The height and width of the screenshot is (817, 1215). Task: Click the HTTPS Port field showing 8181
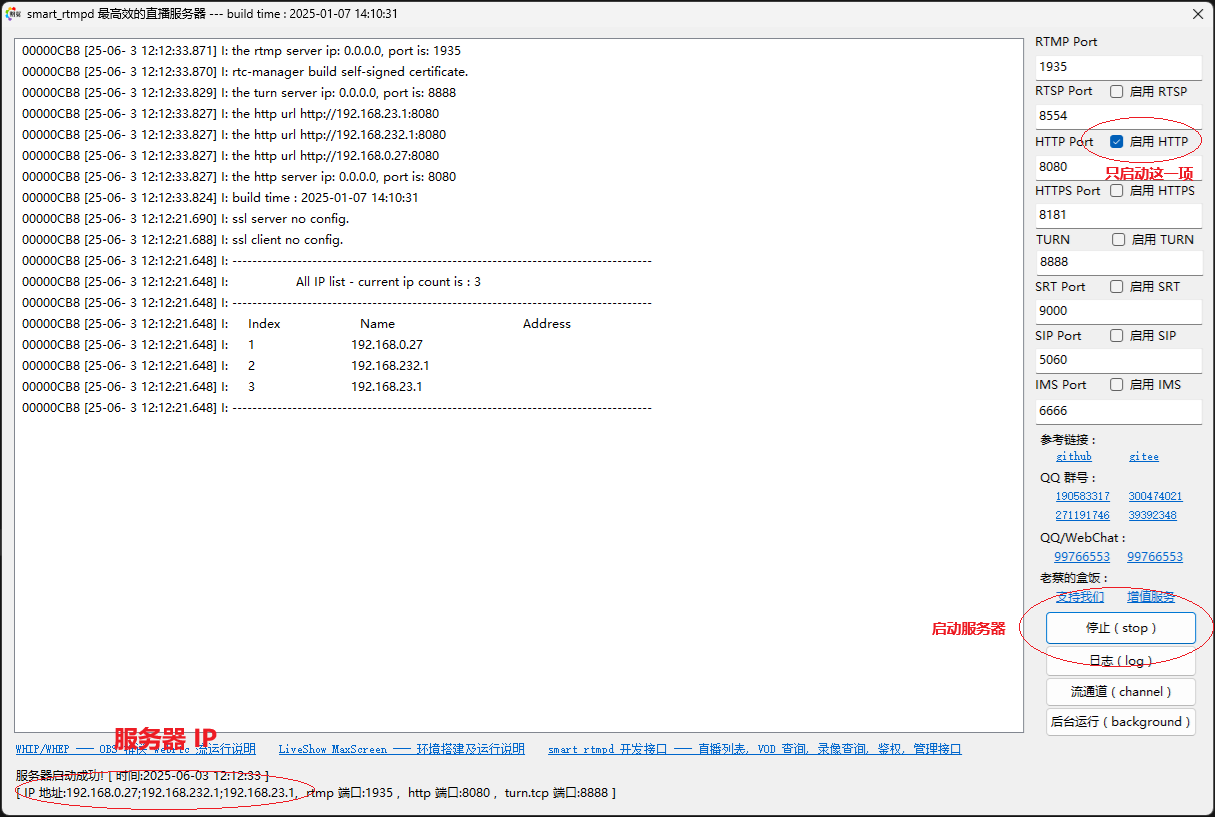(1118, 214)
